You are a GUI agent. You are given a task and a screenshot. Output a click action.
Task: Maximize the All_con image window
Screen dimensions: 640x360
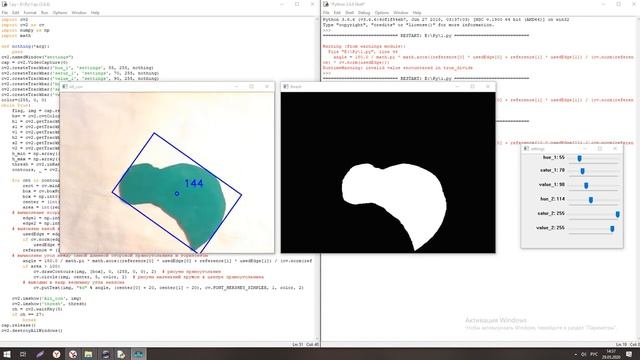(x=251, y=87)
